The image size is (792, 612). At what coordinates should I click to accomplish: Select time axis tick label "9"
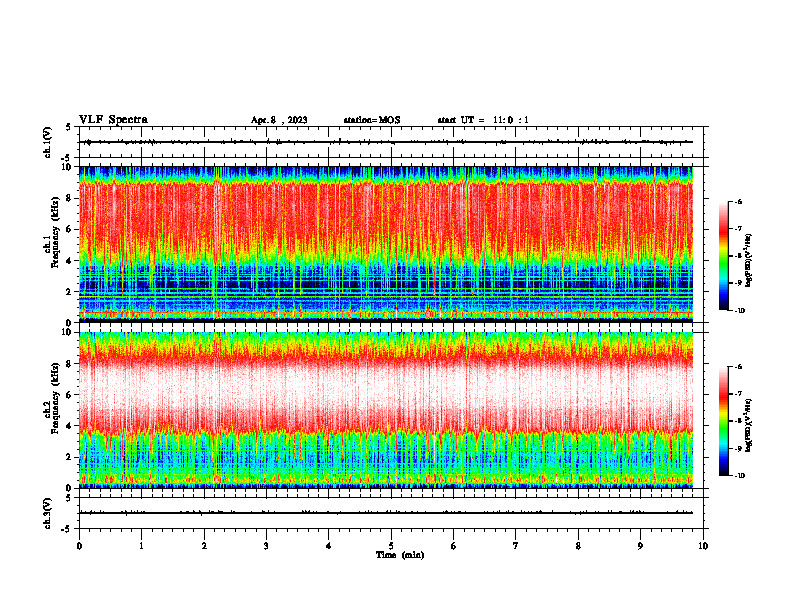[x=640, y=546]
